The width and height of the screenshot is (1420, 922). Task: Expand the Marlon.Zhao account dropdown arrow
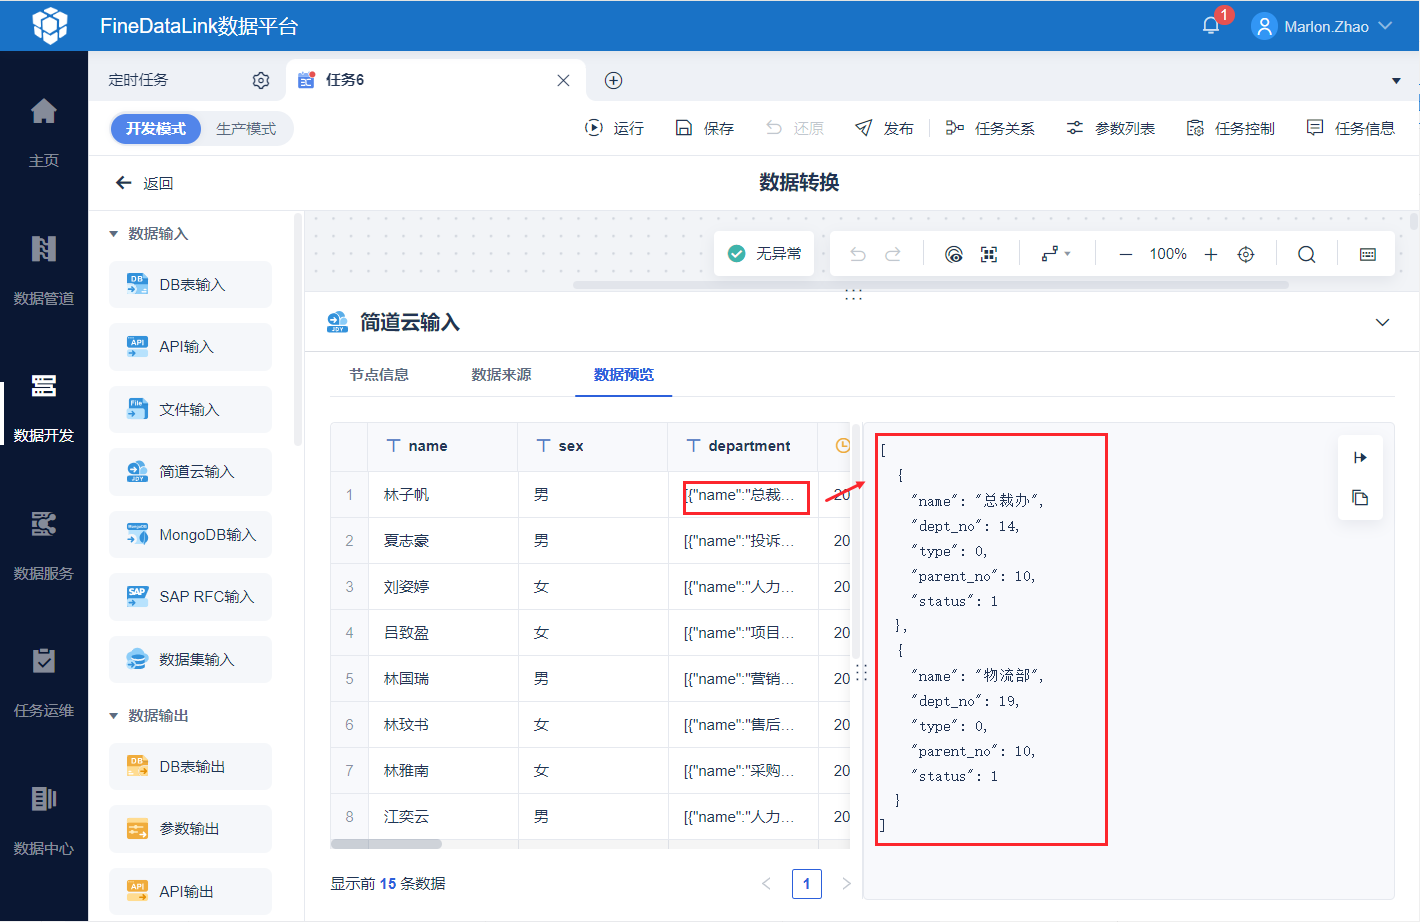click(1385, 26)
